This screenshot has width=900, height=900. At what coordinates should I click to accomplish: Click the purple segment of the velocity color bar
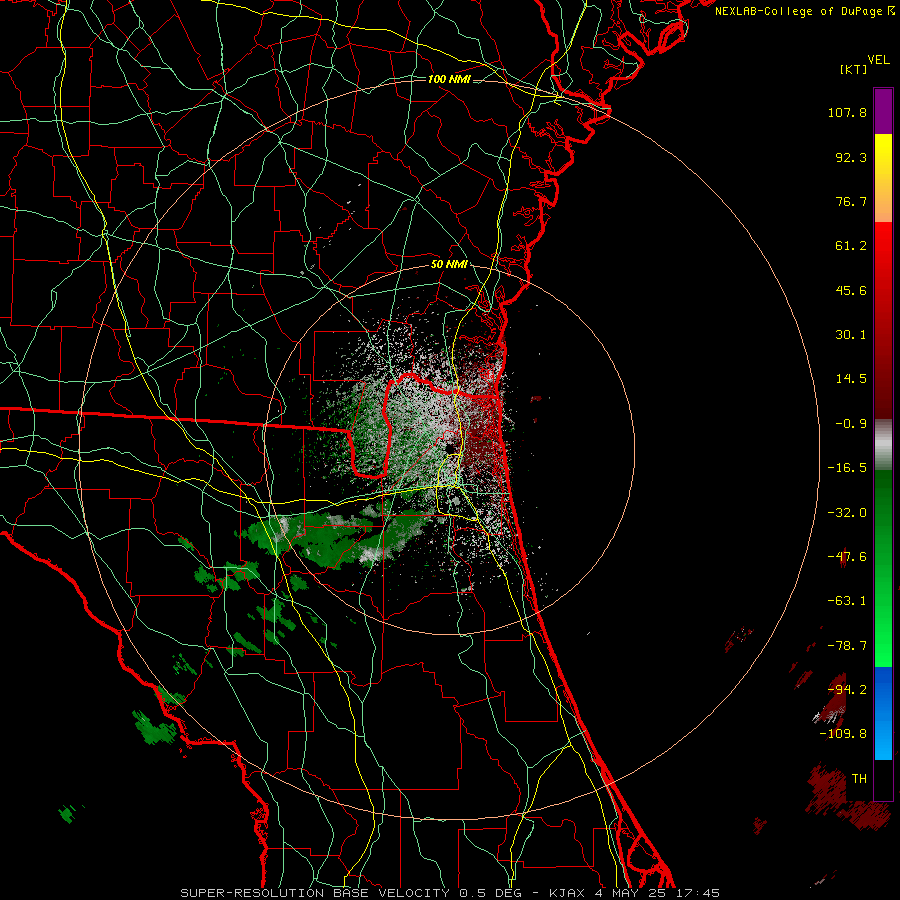tap(883, 111)
